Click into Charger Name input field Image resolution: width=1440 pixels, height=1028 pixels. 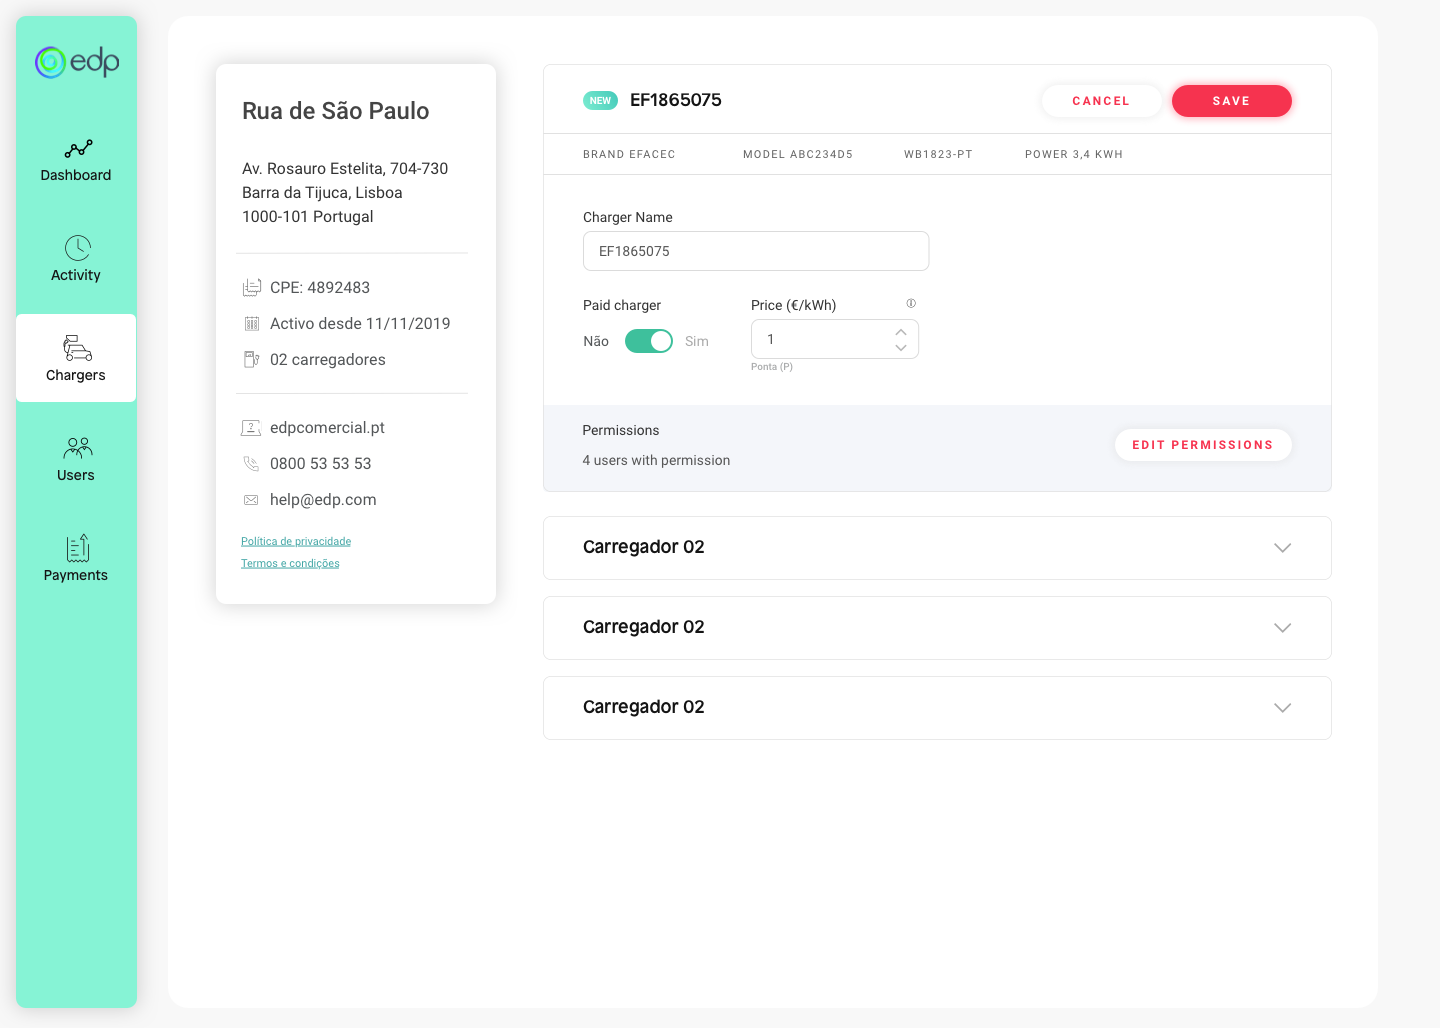click(x=756, y=251)
